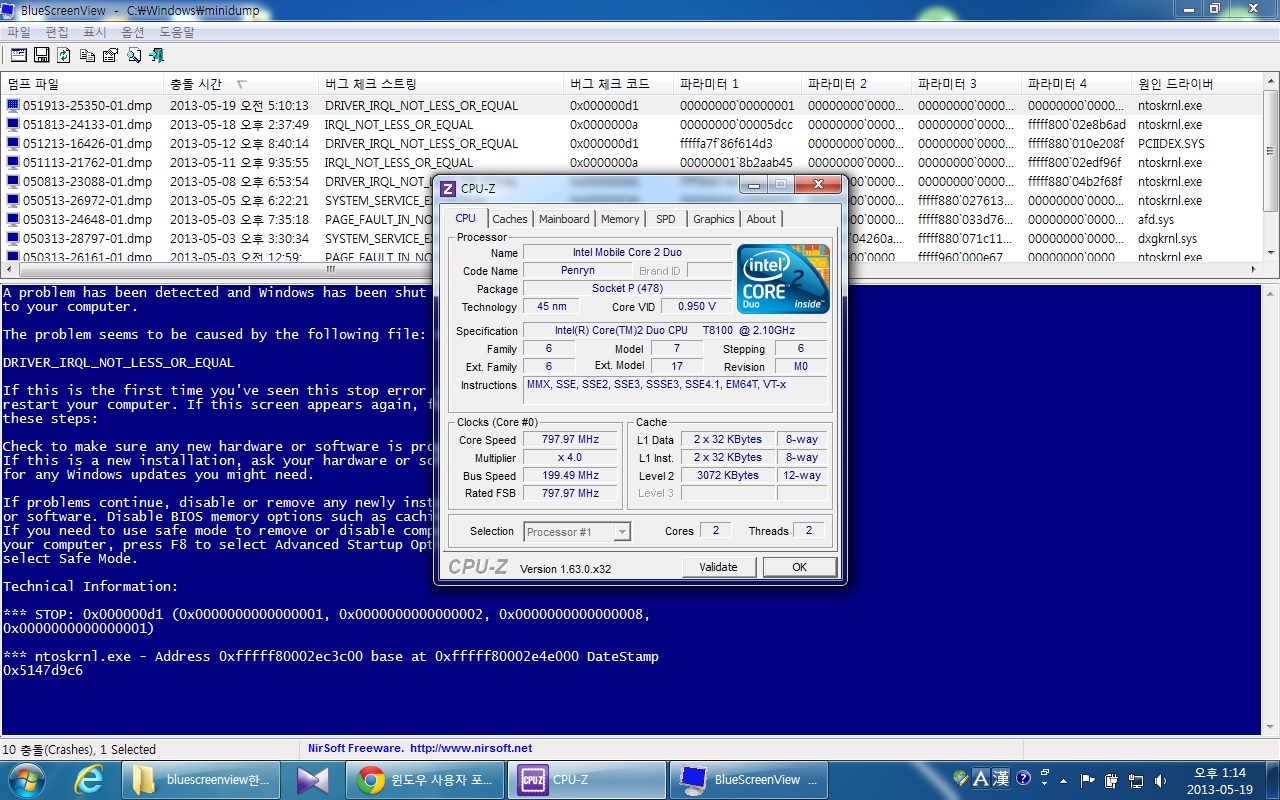This screenshot has width=1280, height=800.
Task: Click the Validate button in CPU-Z
Action: (718, 567)
